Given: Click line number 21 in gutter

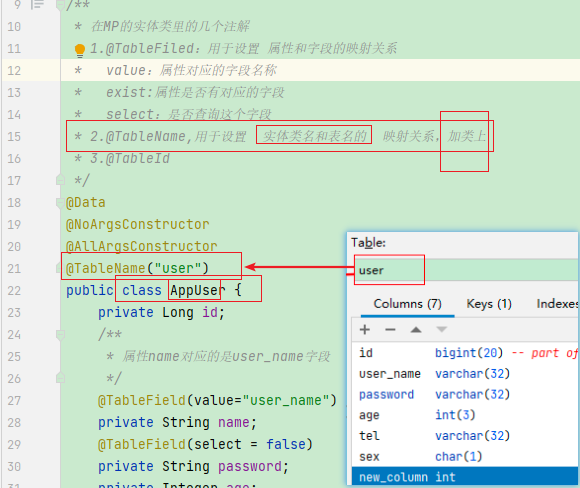Looking at the screenshot, I should [x=14, y=268].
